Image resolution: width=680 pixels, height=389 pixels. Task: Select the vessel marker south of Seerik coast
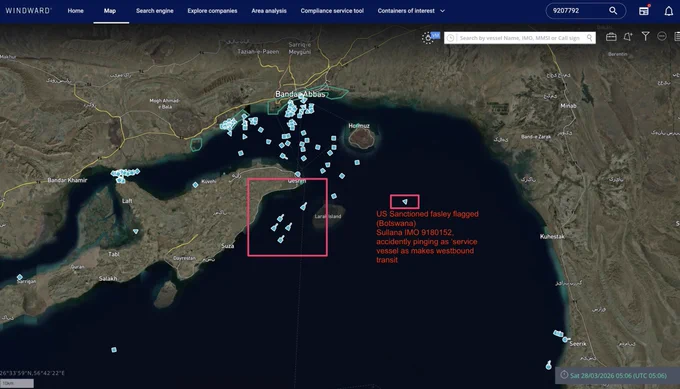[549, 365]
